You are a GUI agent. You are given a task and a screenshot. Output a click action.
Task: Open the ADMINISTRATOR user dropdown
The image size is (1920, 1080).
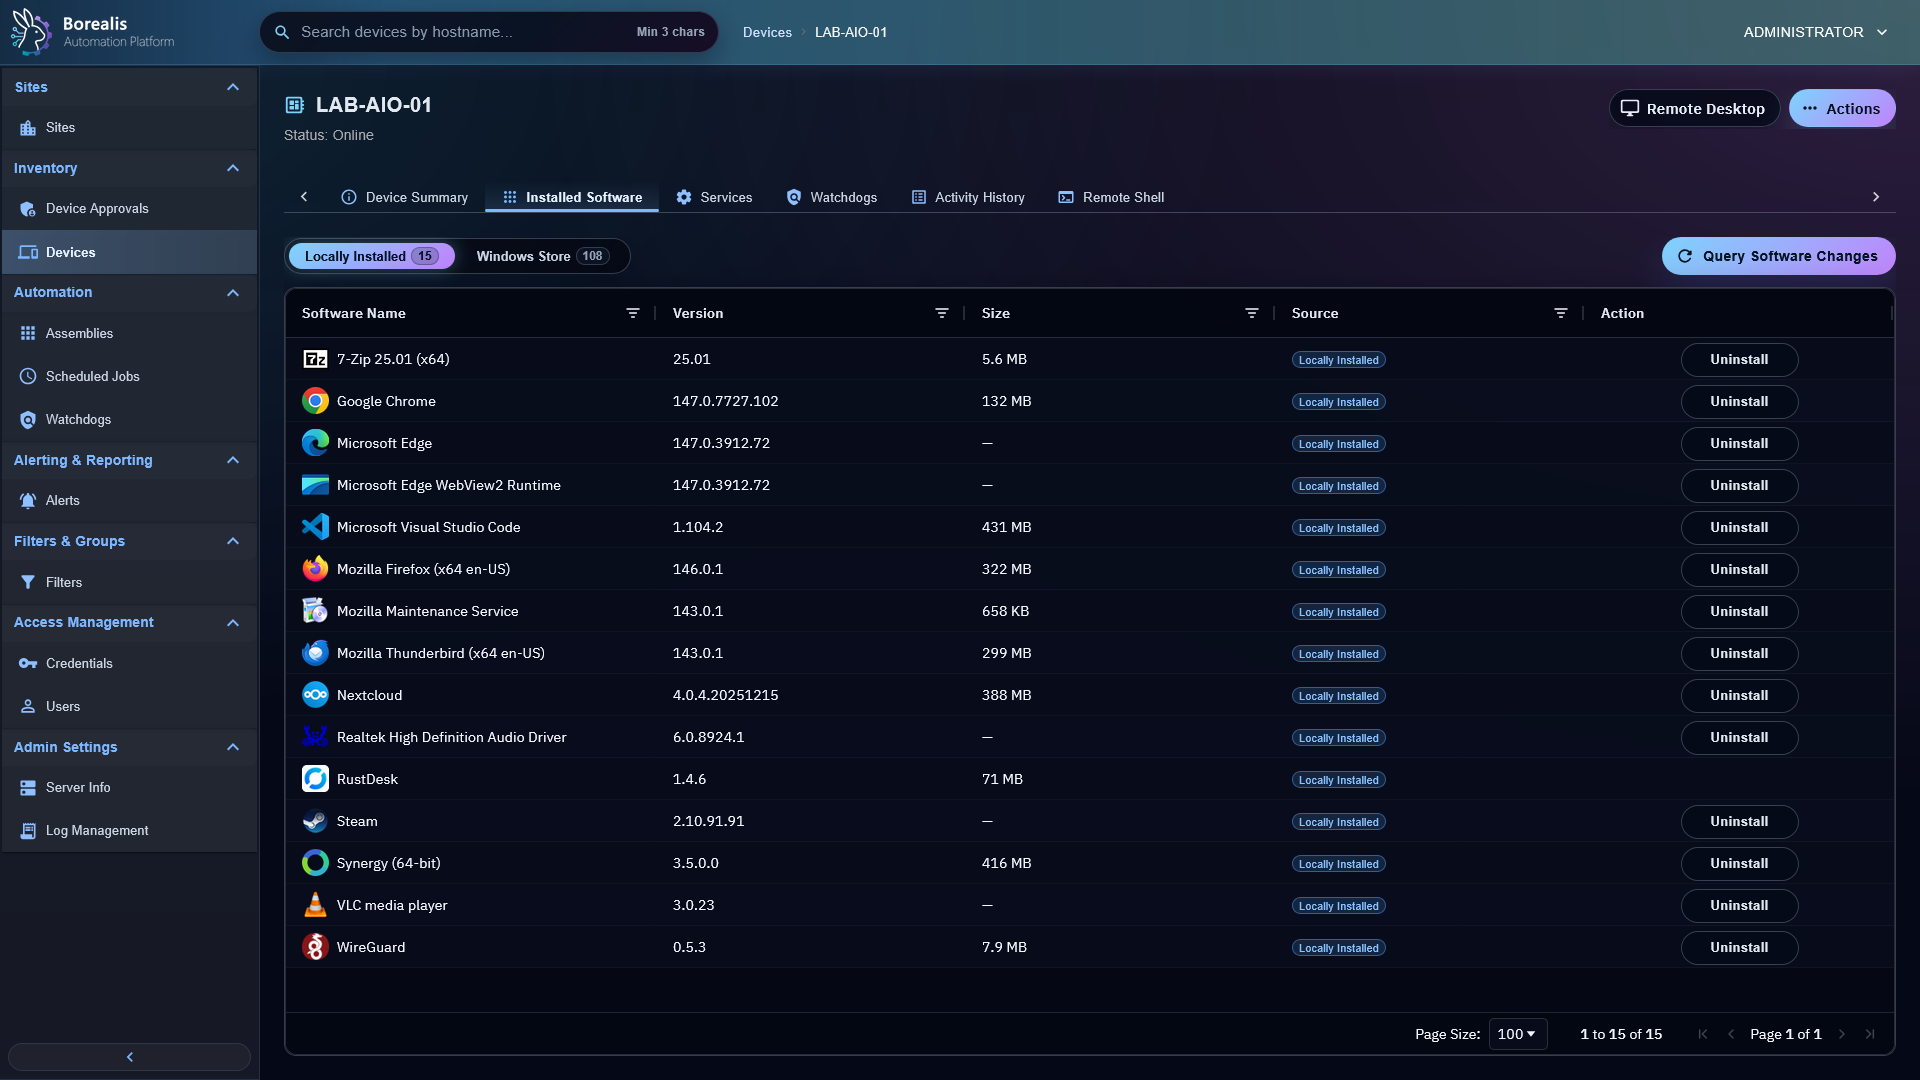(1815, 32)
